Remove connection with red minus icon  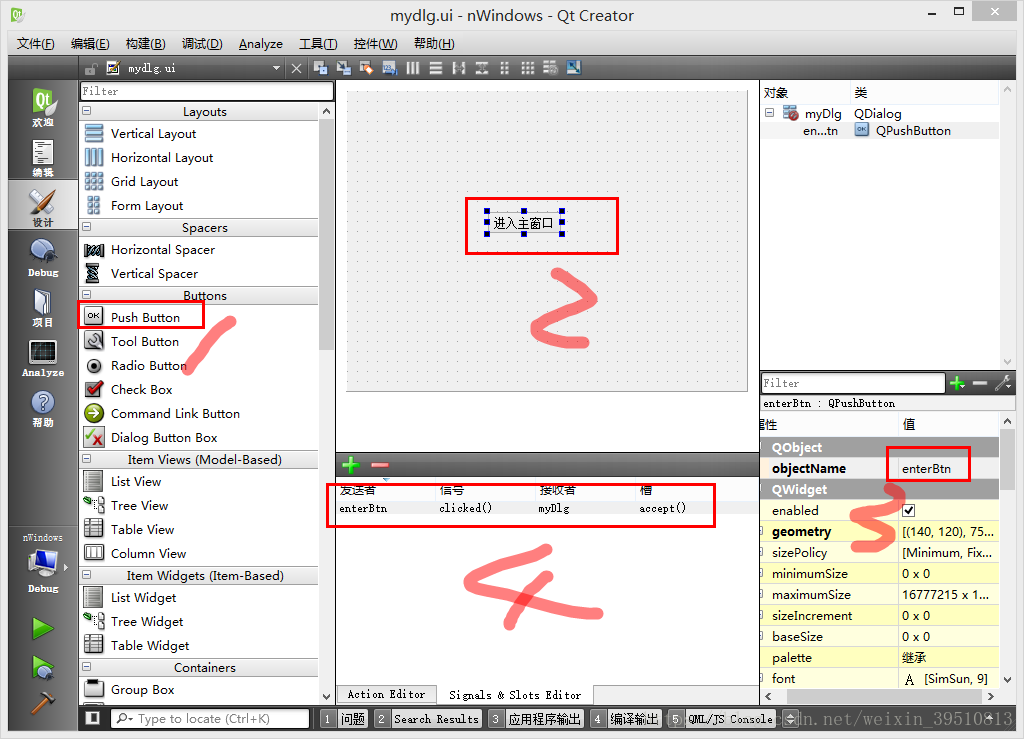pyautogui.click(x=380, y=465)
